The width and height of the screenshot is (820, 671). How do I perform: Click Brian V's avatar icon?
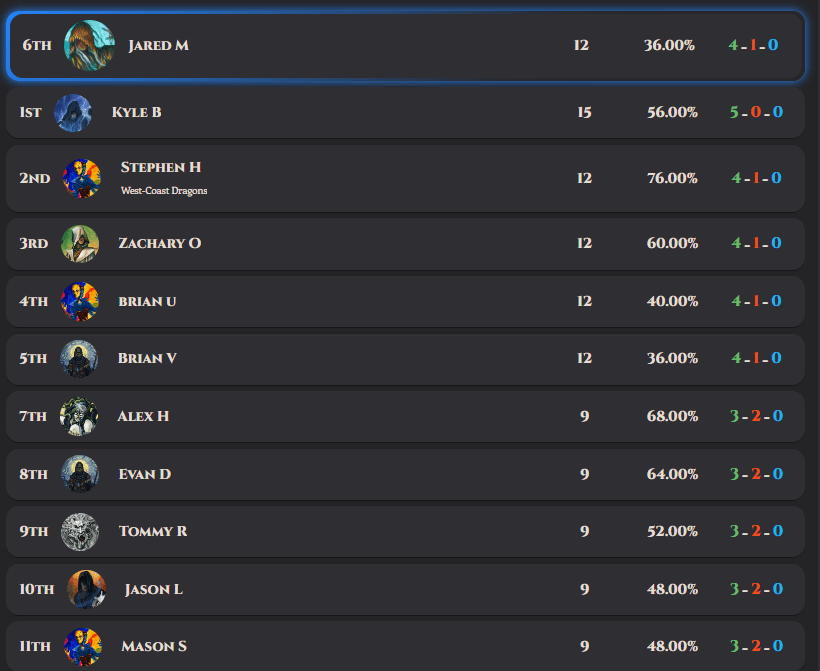coord(79,358)
